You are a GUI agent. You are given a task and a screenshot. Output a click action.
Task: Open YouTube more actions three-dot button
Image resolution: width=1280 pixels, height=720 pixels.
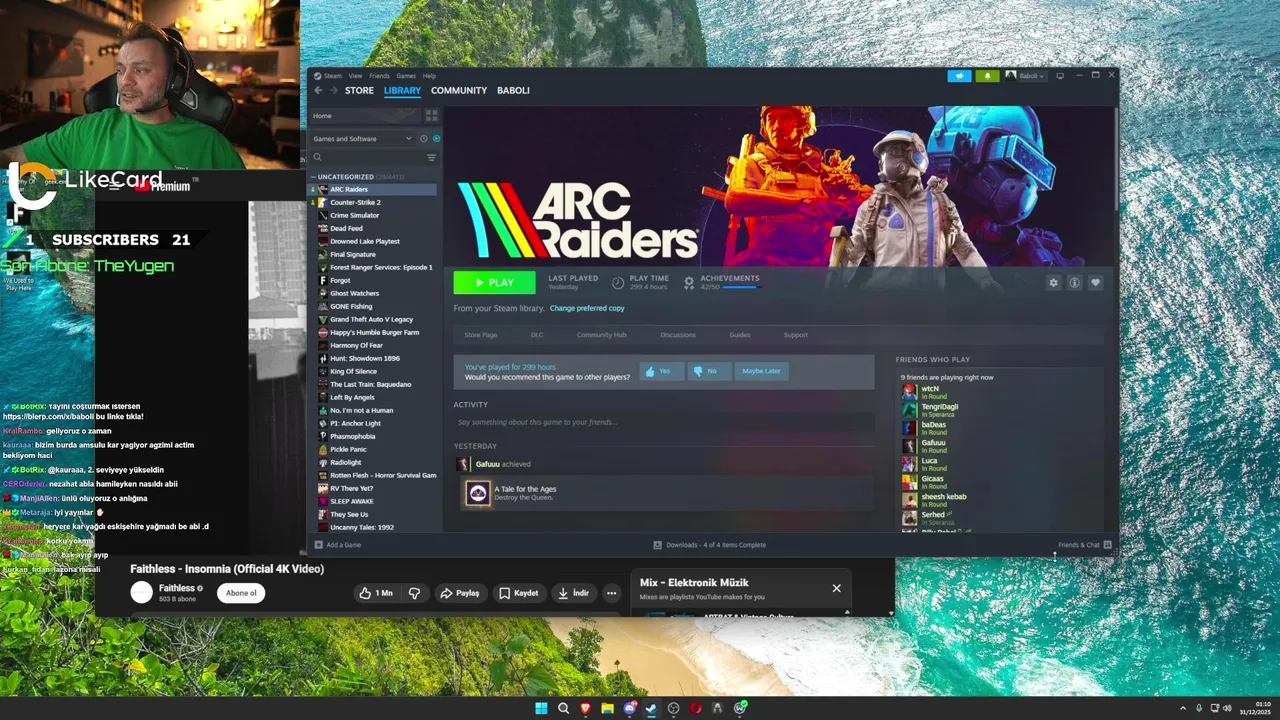point(611,593)
